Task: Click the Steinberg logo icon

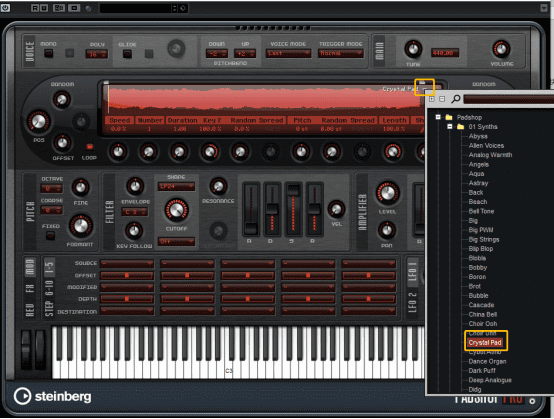Action: point(22,396)
